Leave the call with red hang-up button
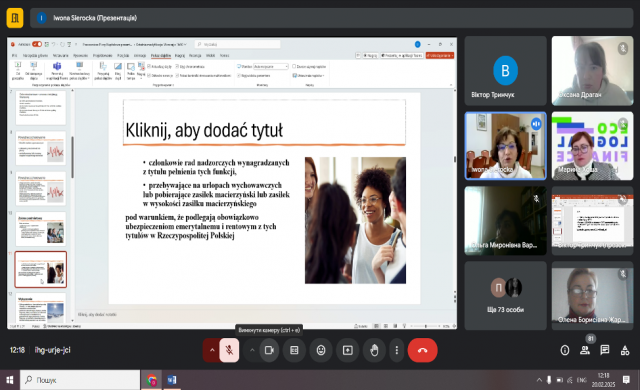Viewport: 640px width, 390px height. point(422,350)
